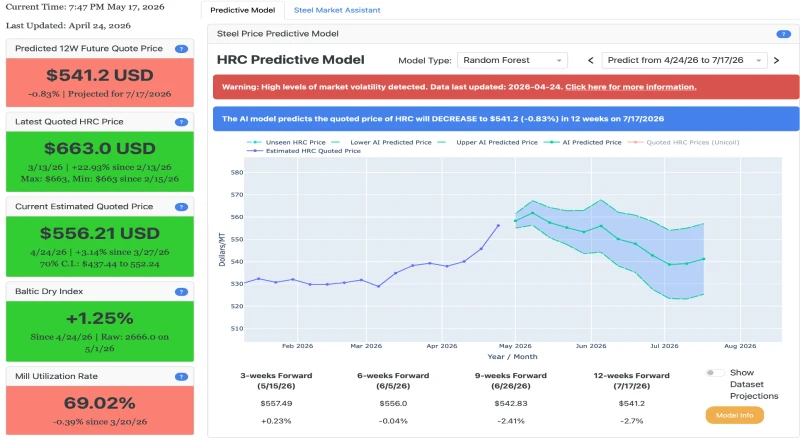Toggle Upper AI Predicted Price legend series
The height and width of the screenshot is (439, 800).
coord(488,142)
